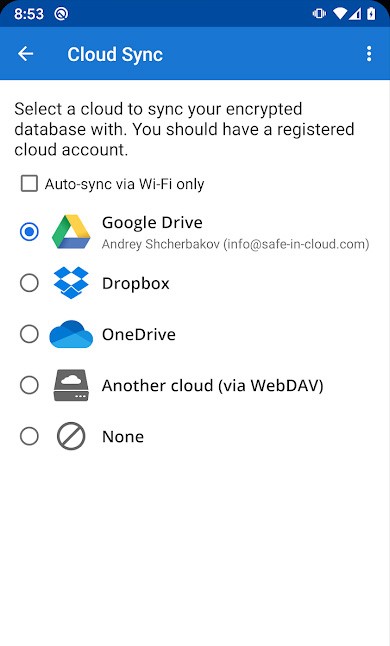Screen dimensions: 390x646
Task: Go back using the arrow icon
Action: (x=26, y=54)
